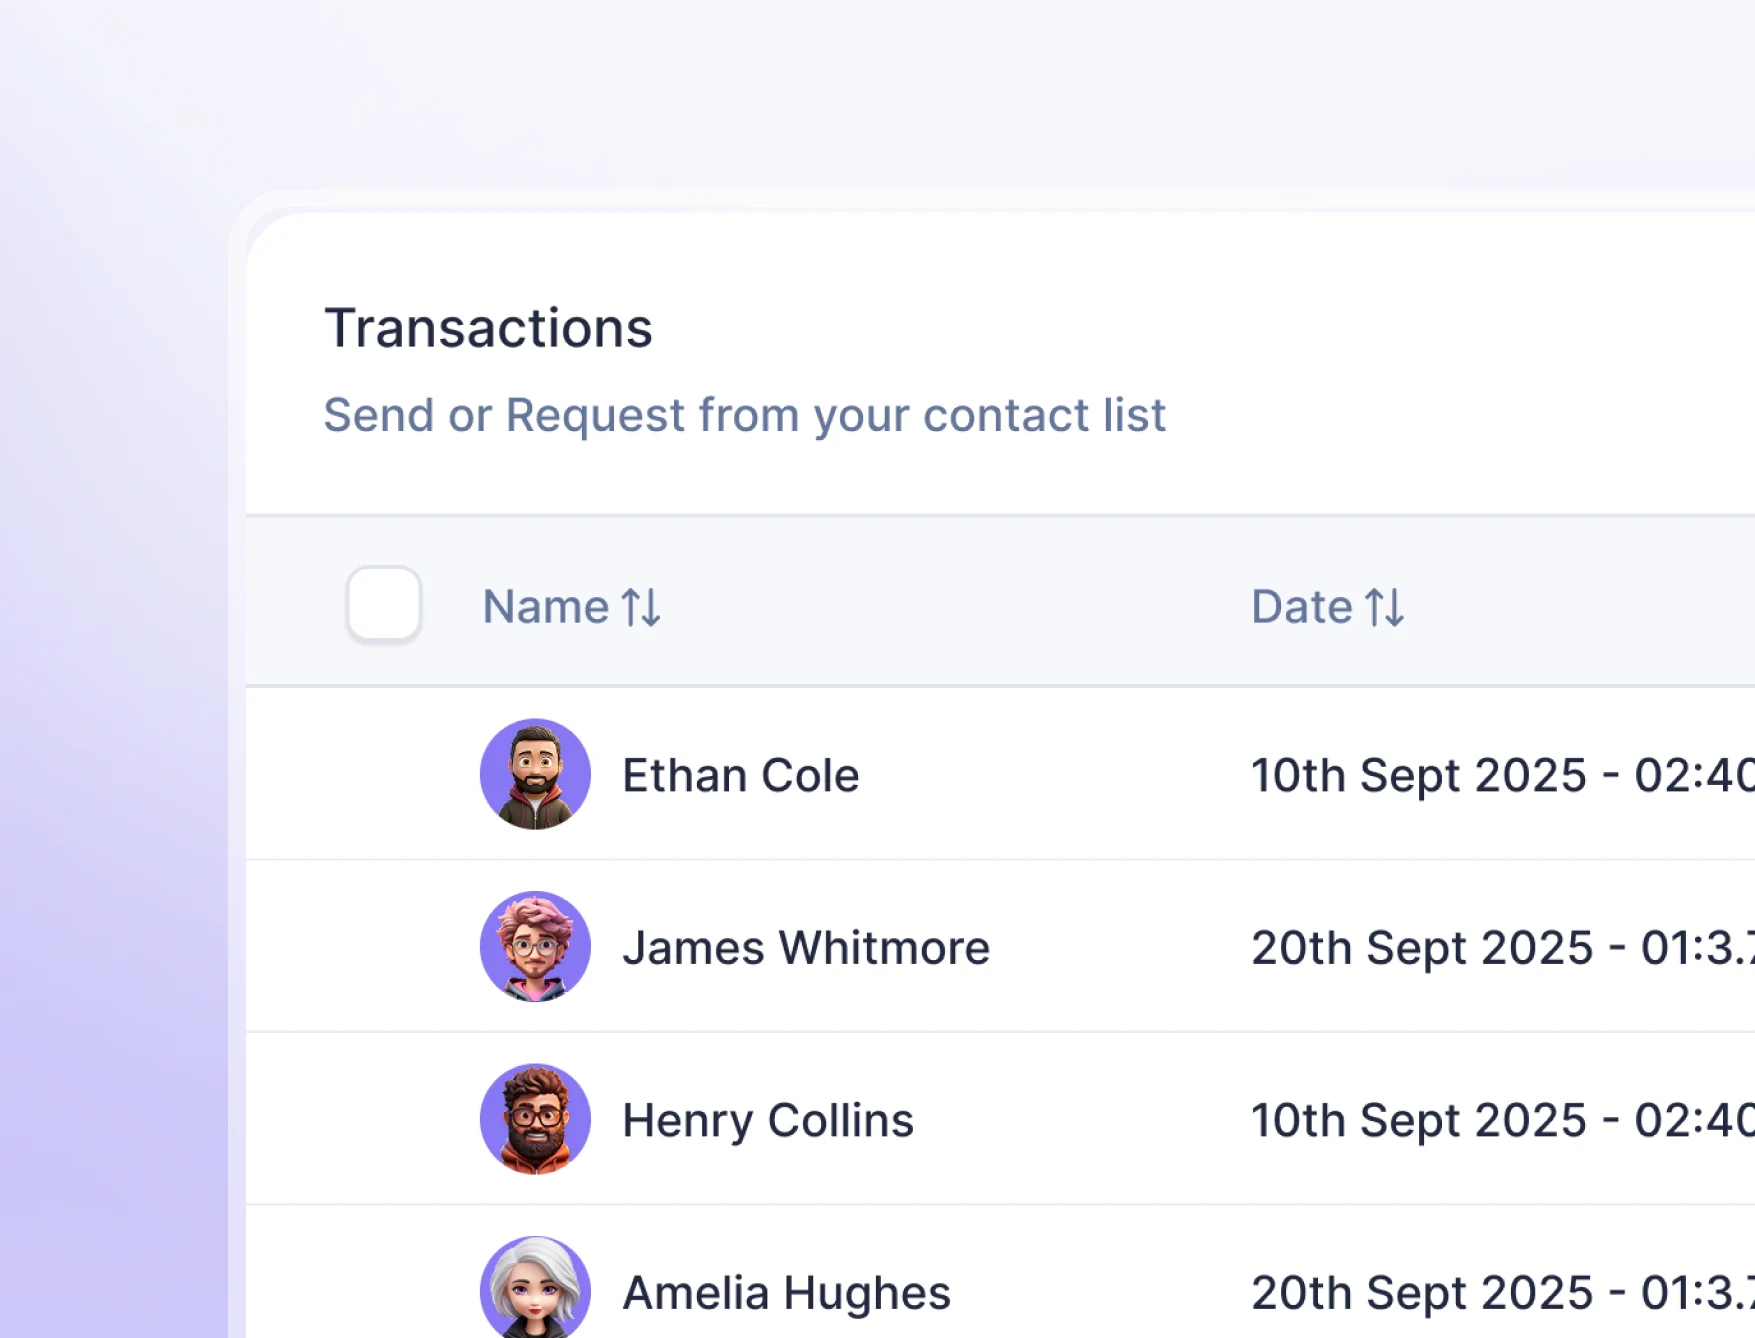The height and width of the screenshot is (1338, 1755).
Task: Open Henry Collins's profile avatar
Action: click(535, 1119)
